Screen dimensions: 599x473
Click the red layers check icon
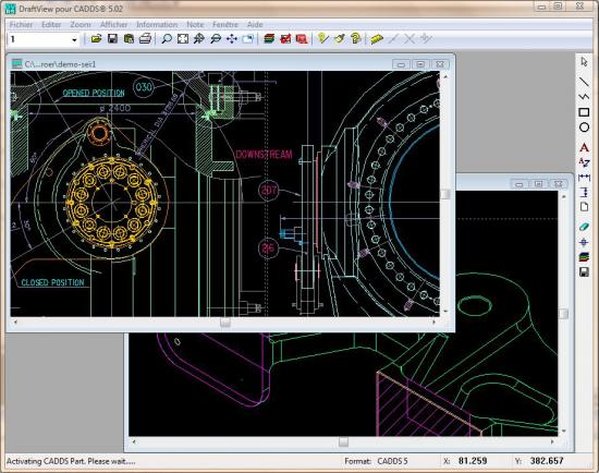coord(285,39)
